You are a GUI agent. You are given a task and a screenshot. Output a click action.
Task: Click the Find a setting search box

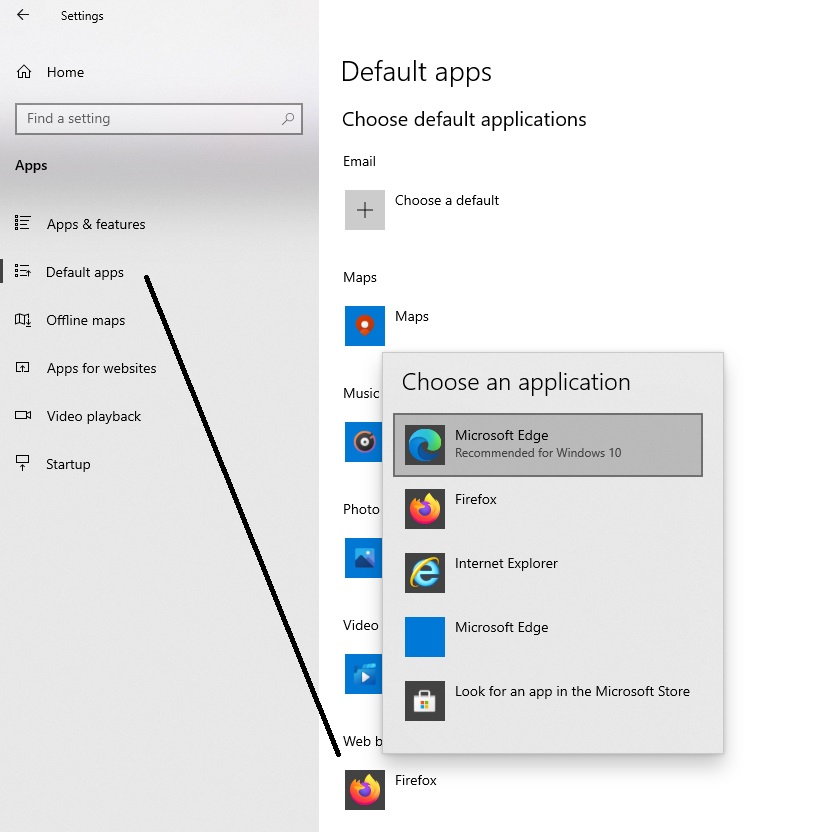(159, 118)
